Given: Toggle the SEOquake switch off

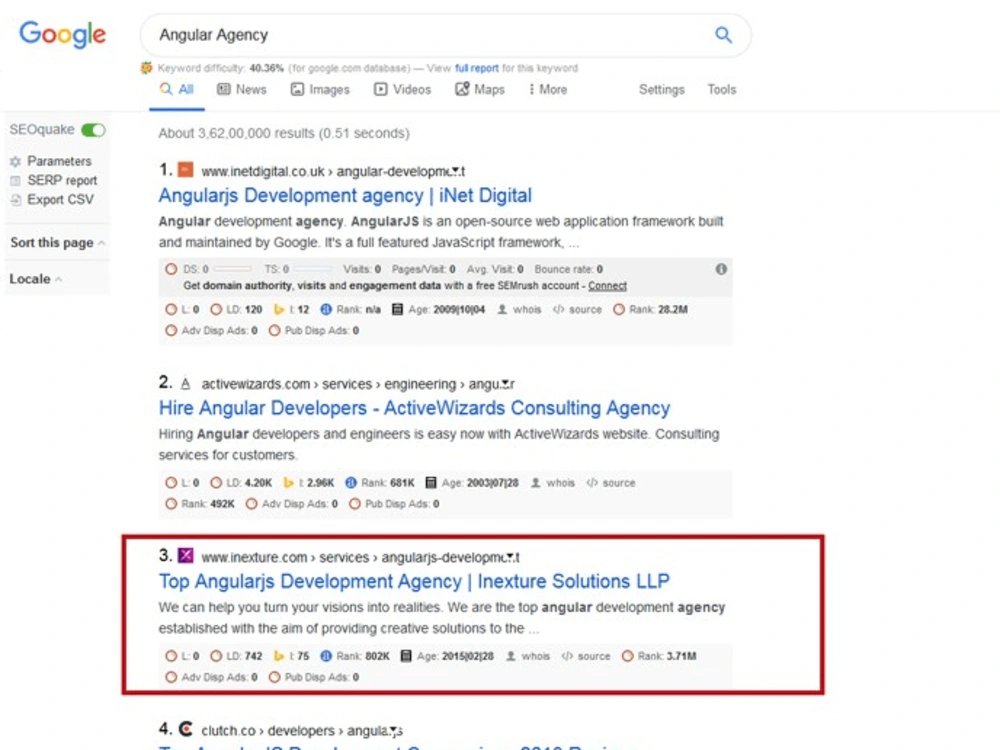Looking at the screenshot, I should coord(94,130).
